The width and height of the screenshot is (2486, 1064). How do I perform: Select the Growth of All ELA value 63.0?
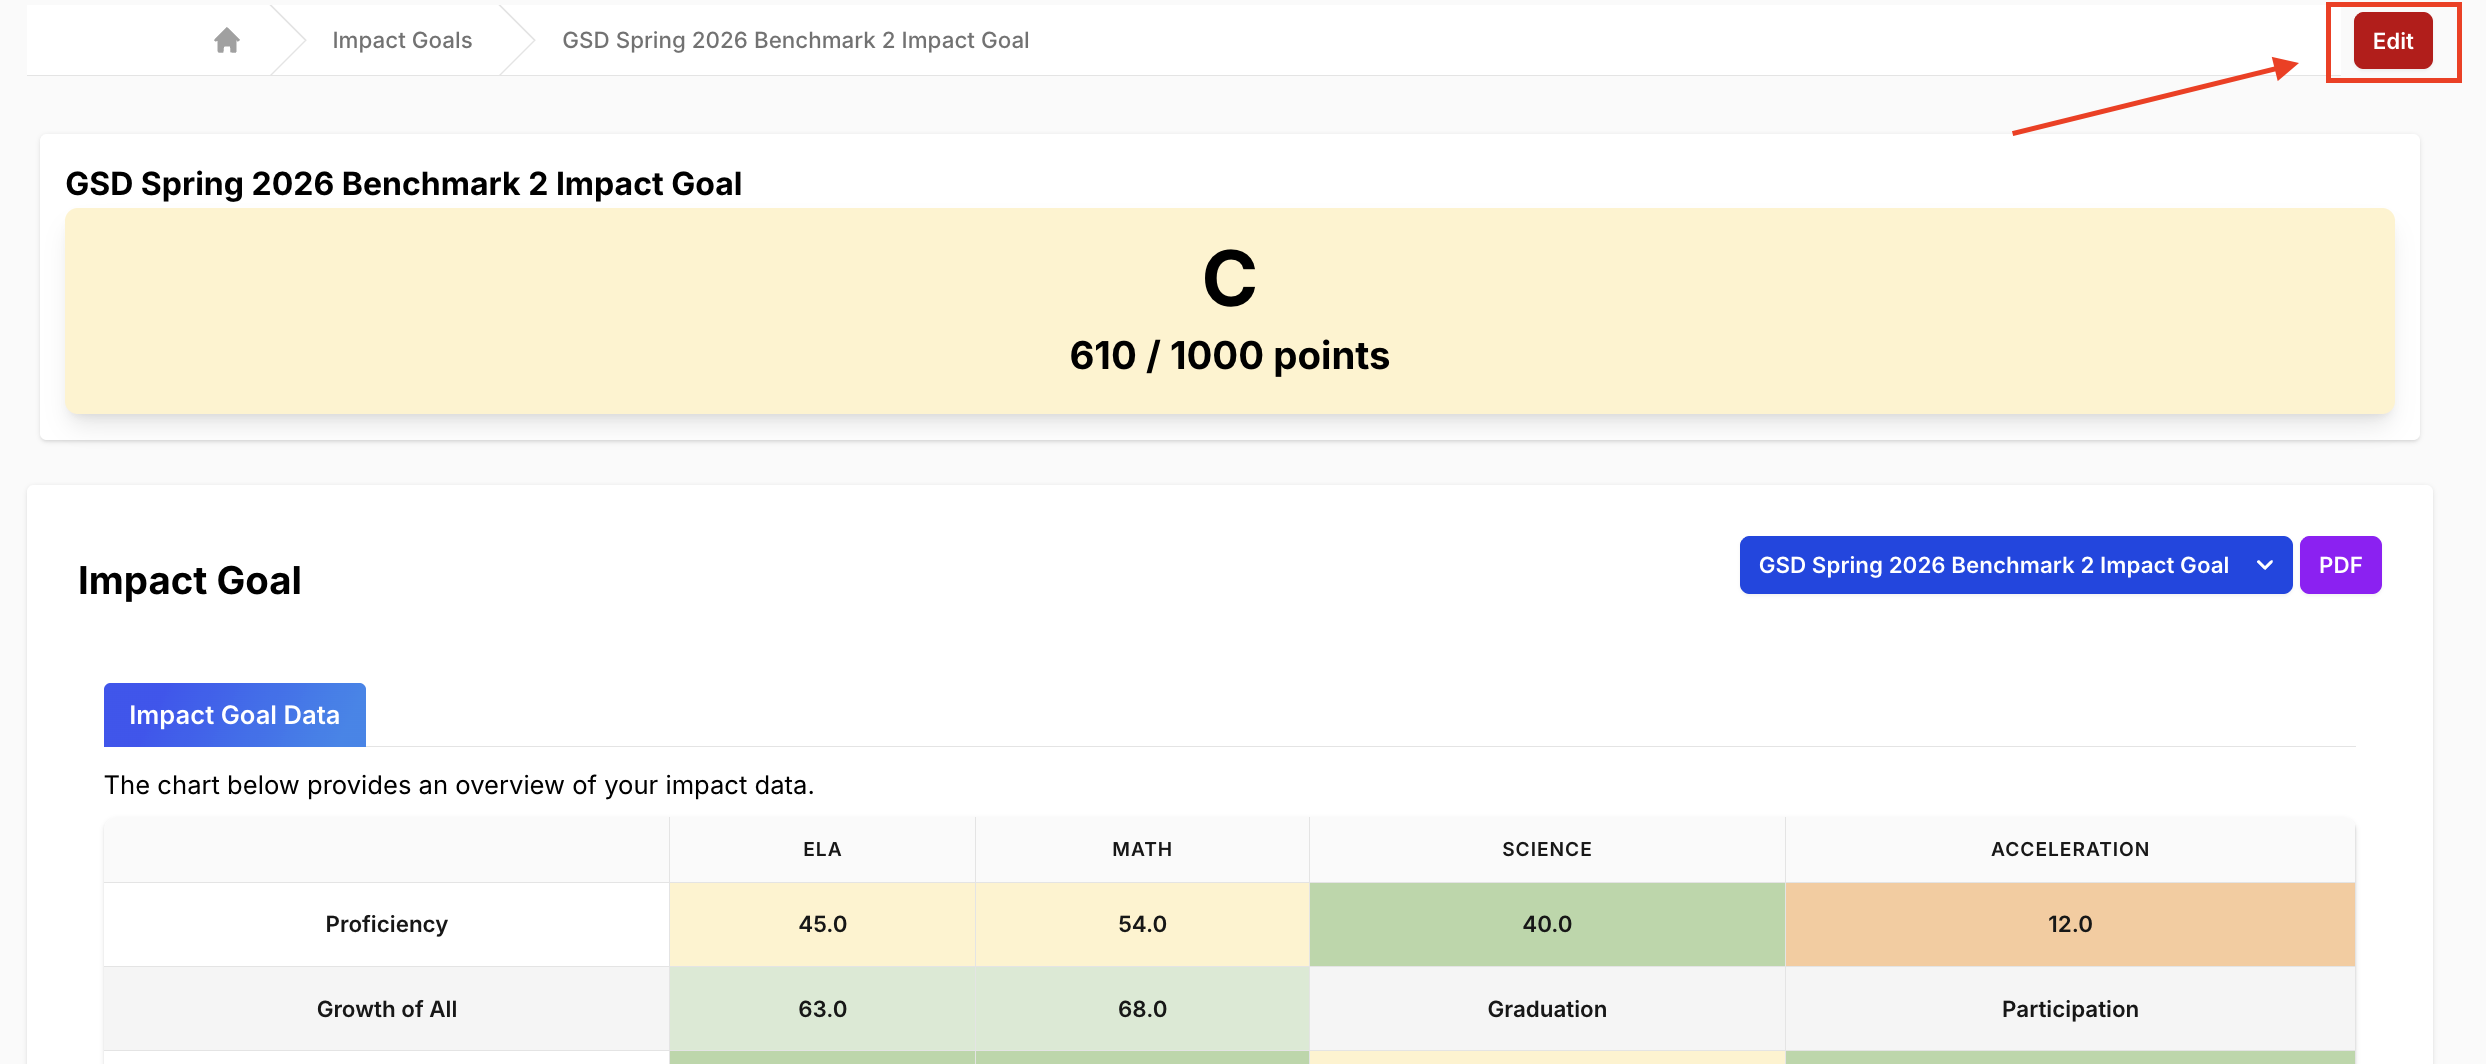click(x=822, y=1009)
